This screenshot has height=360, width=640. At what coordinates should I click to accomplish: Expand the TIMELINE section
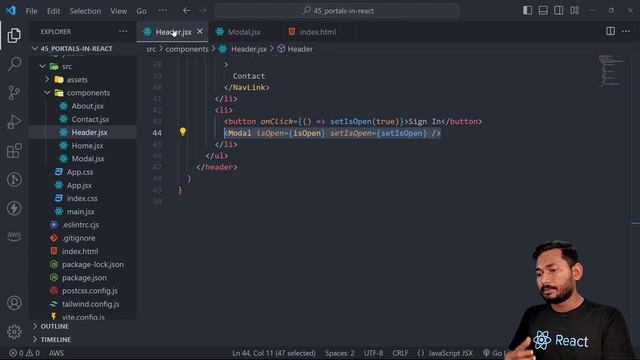82,339
